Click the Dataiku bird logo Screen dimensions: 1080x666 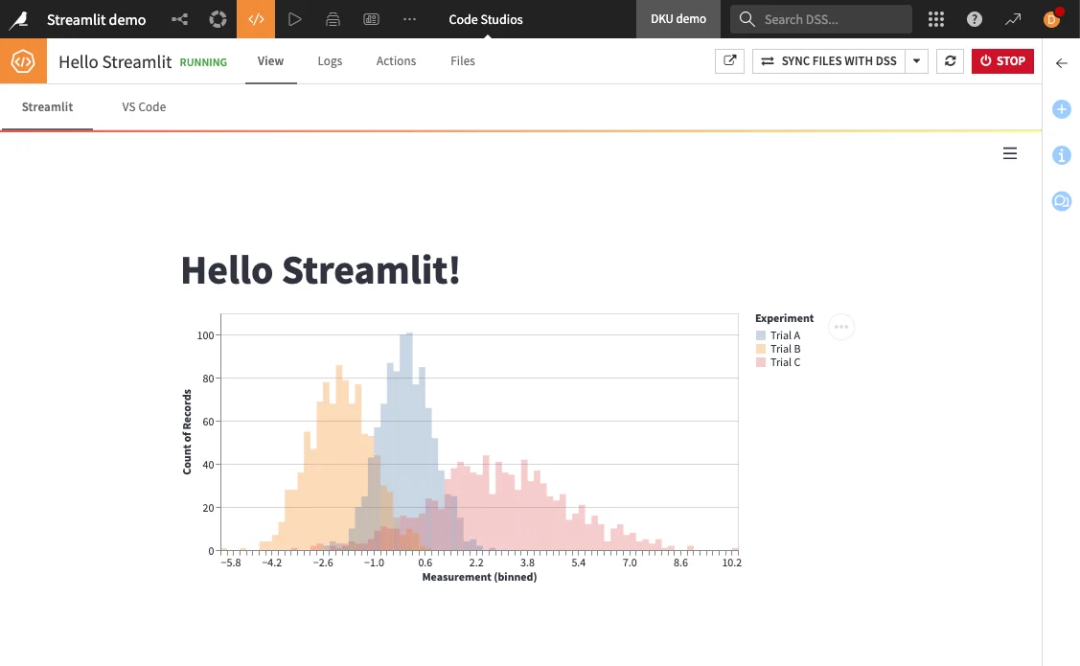19,19
